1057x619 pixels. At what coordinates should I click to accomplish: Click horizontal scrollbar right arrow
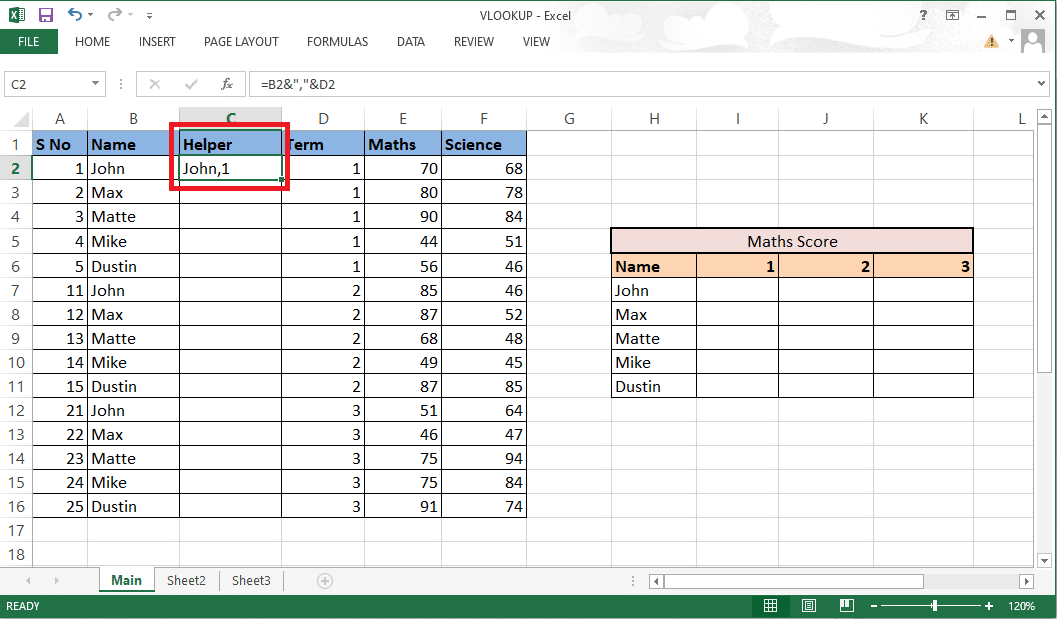(1026, 581)
